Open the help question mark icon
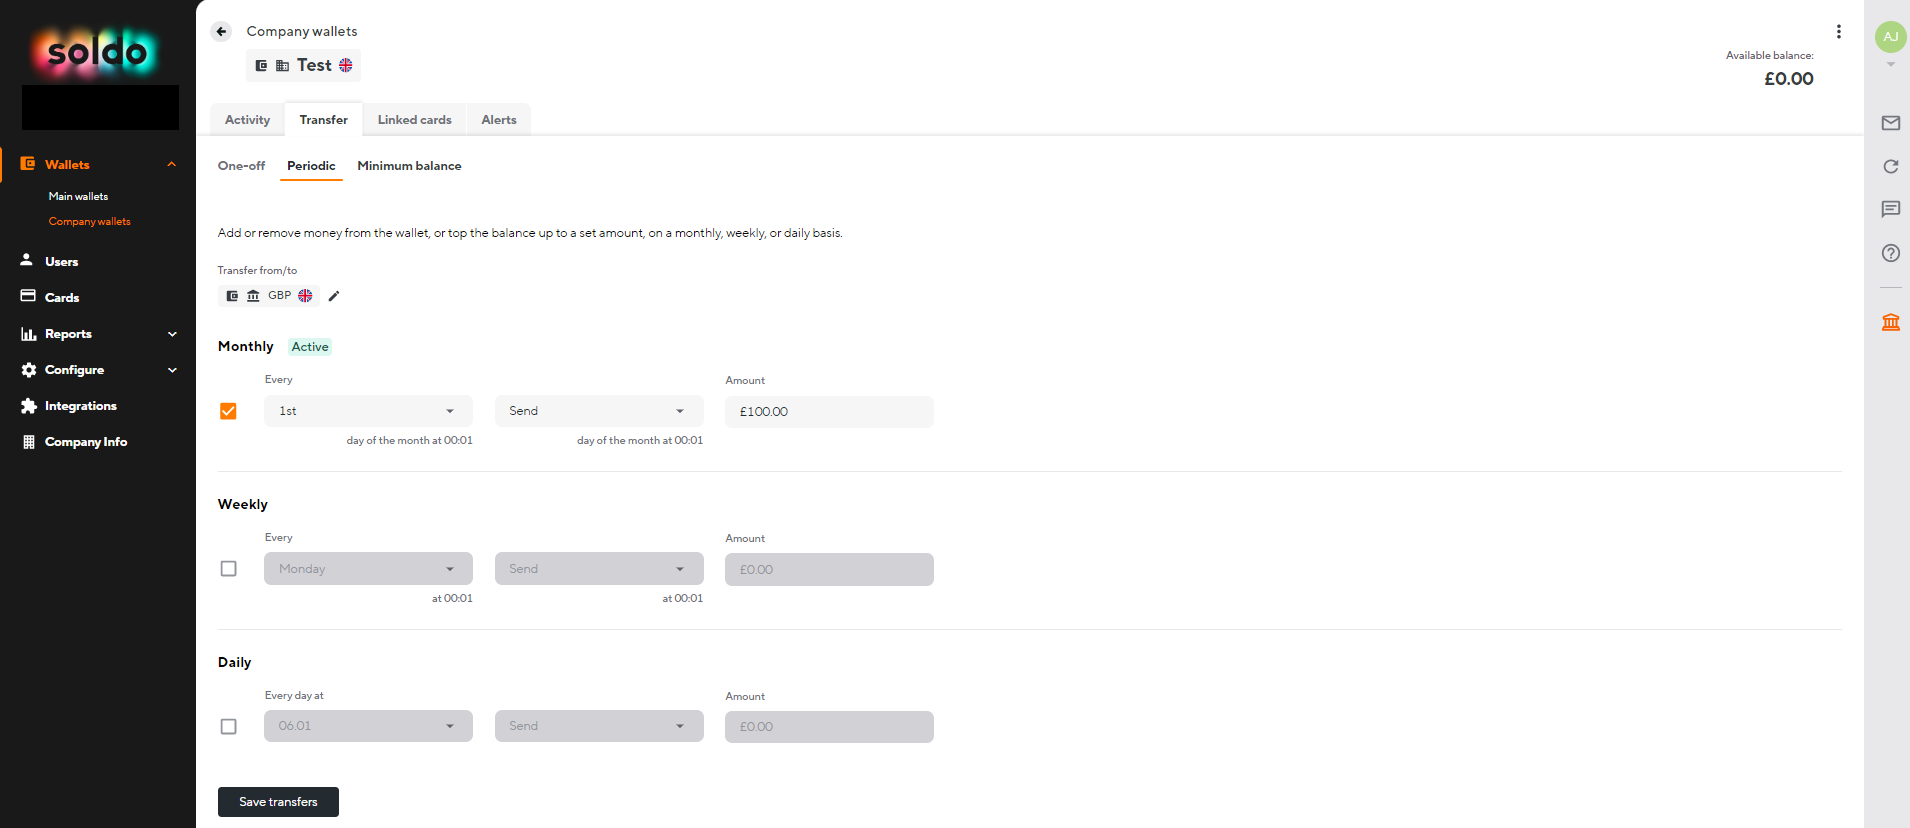This screenshot has width=1910, height=828. tap(1890, 253)
